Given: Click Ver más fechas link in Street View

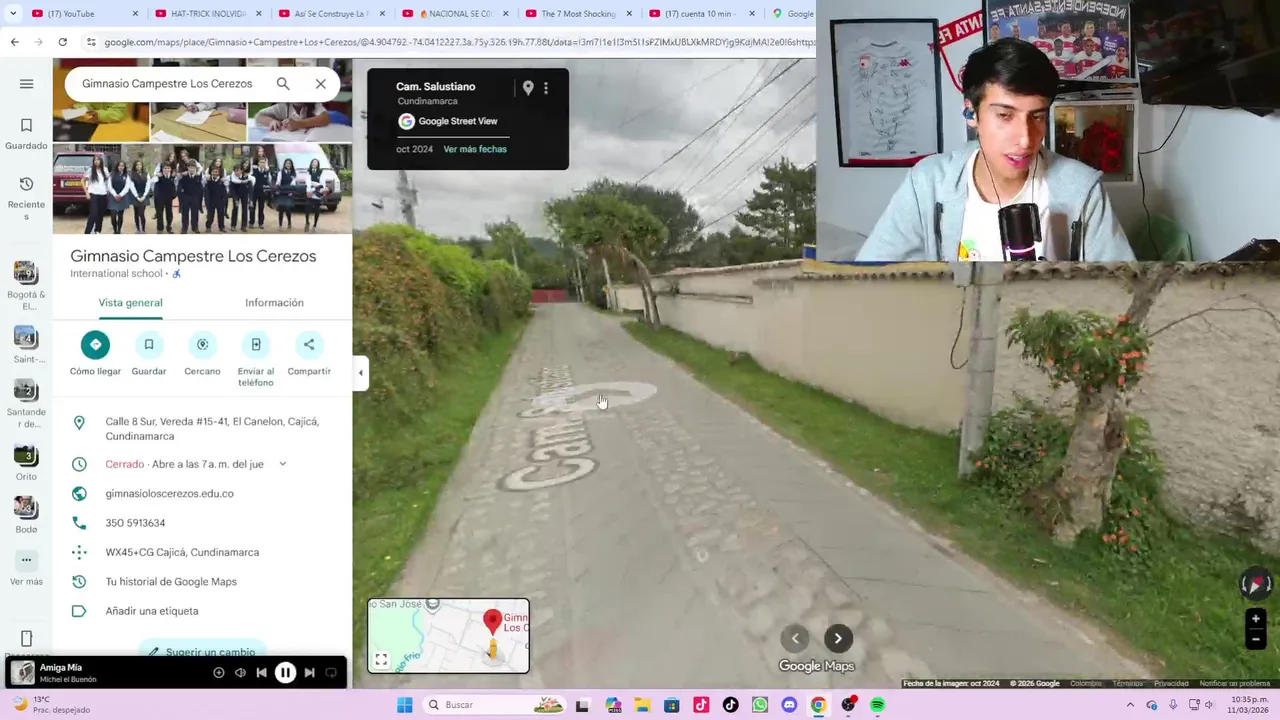Looking at the screenshot, I should [x=475, y=149].
